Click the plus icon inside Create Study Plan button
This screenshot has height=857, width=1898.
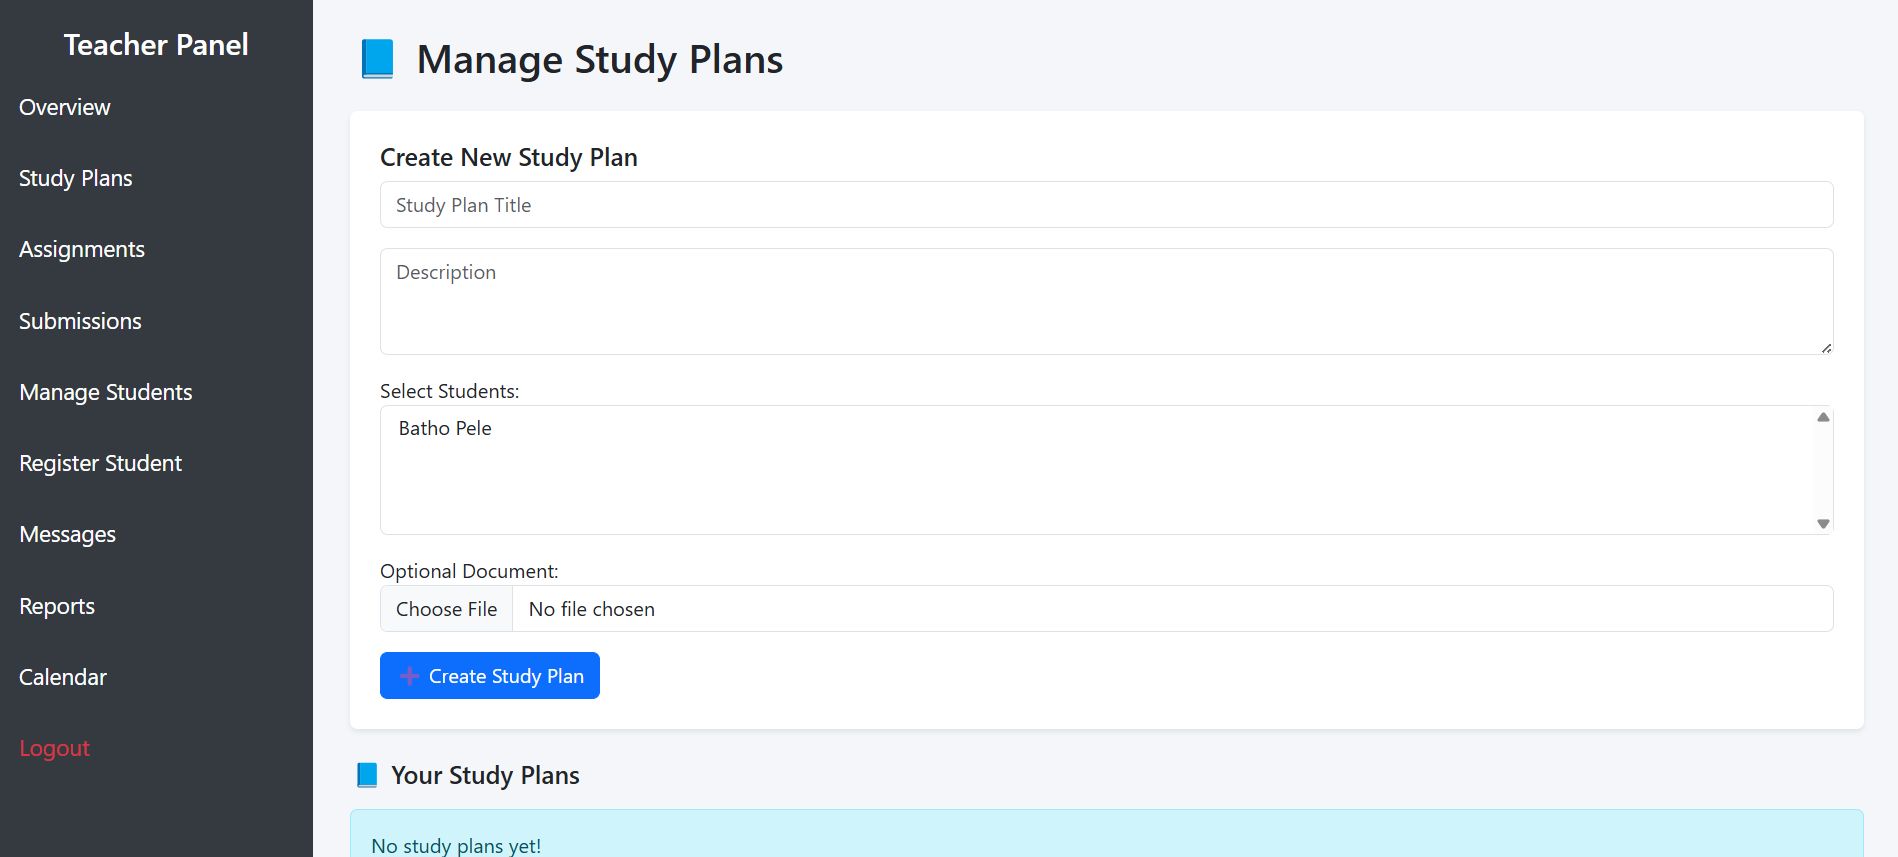point(409,675)
